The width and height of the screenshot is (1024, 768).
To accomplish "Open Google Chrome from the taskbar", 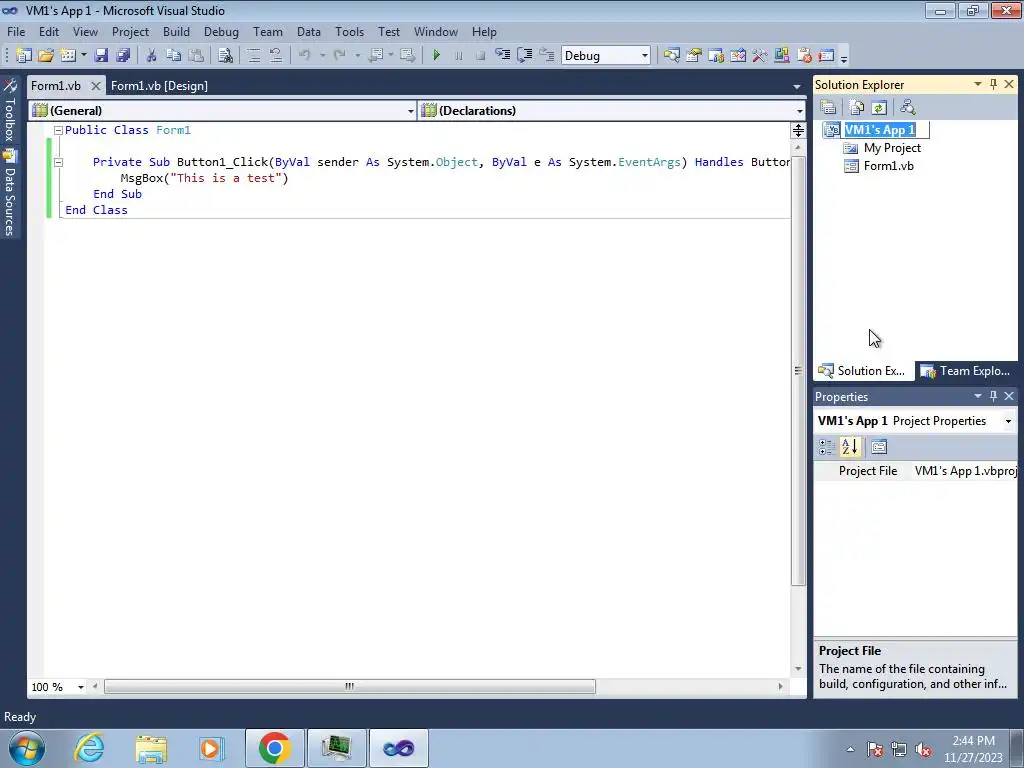I will (274, 748).
